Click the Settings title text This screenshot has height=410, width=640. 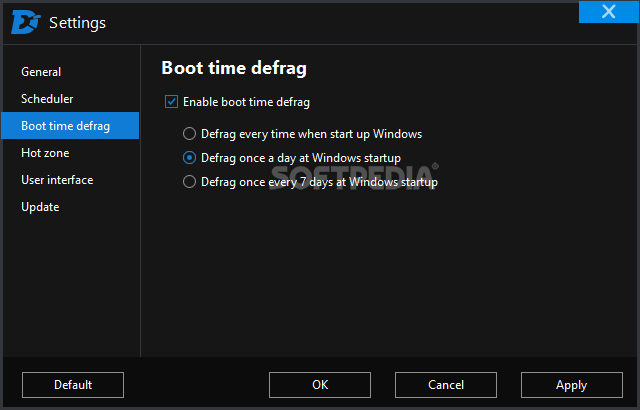(x=77, y=23)
